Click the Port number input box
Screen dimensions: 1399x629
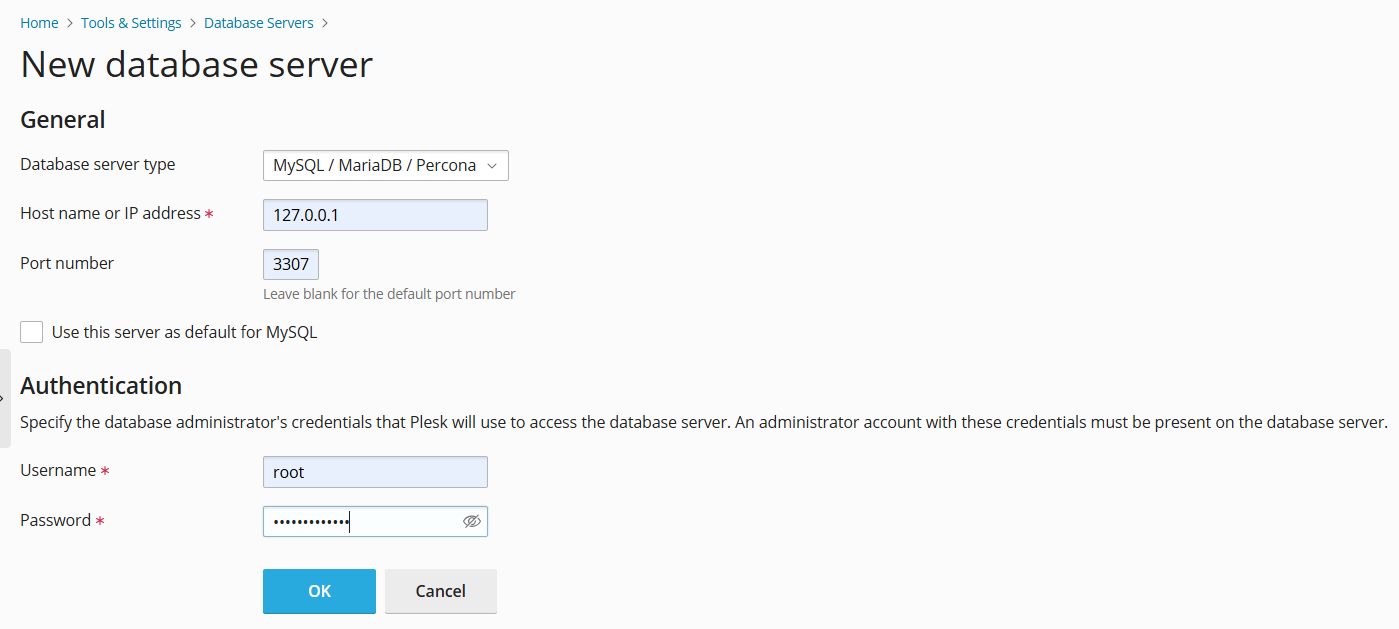291,264
